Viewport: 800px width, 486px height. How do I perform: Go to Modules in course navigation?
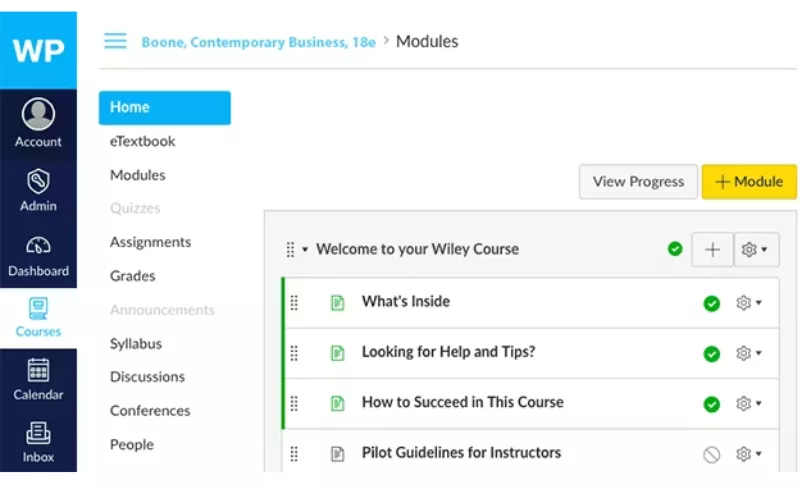point(138,175)
